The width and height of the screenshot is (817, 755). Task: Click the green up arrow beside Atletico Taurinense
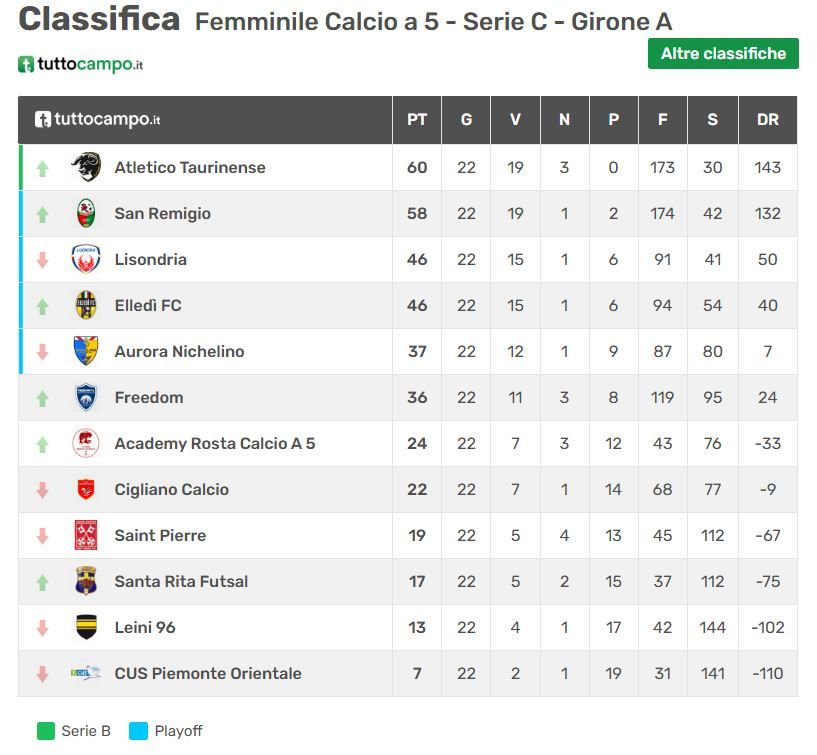point(42,169)
